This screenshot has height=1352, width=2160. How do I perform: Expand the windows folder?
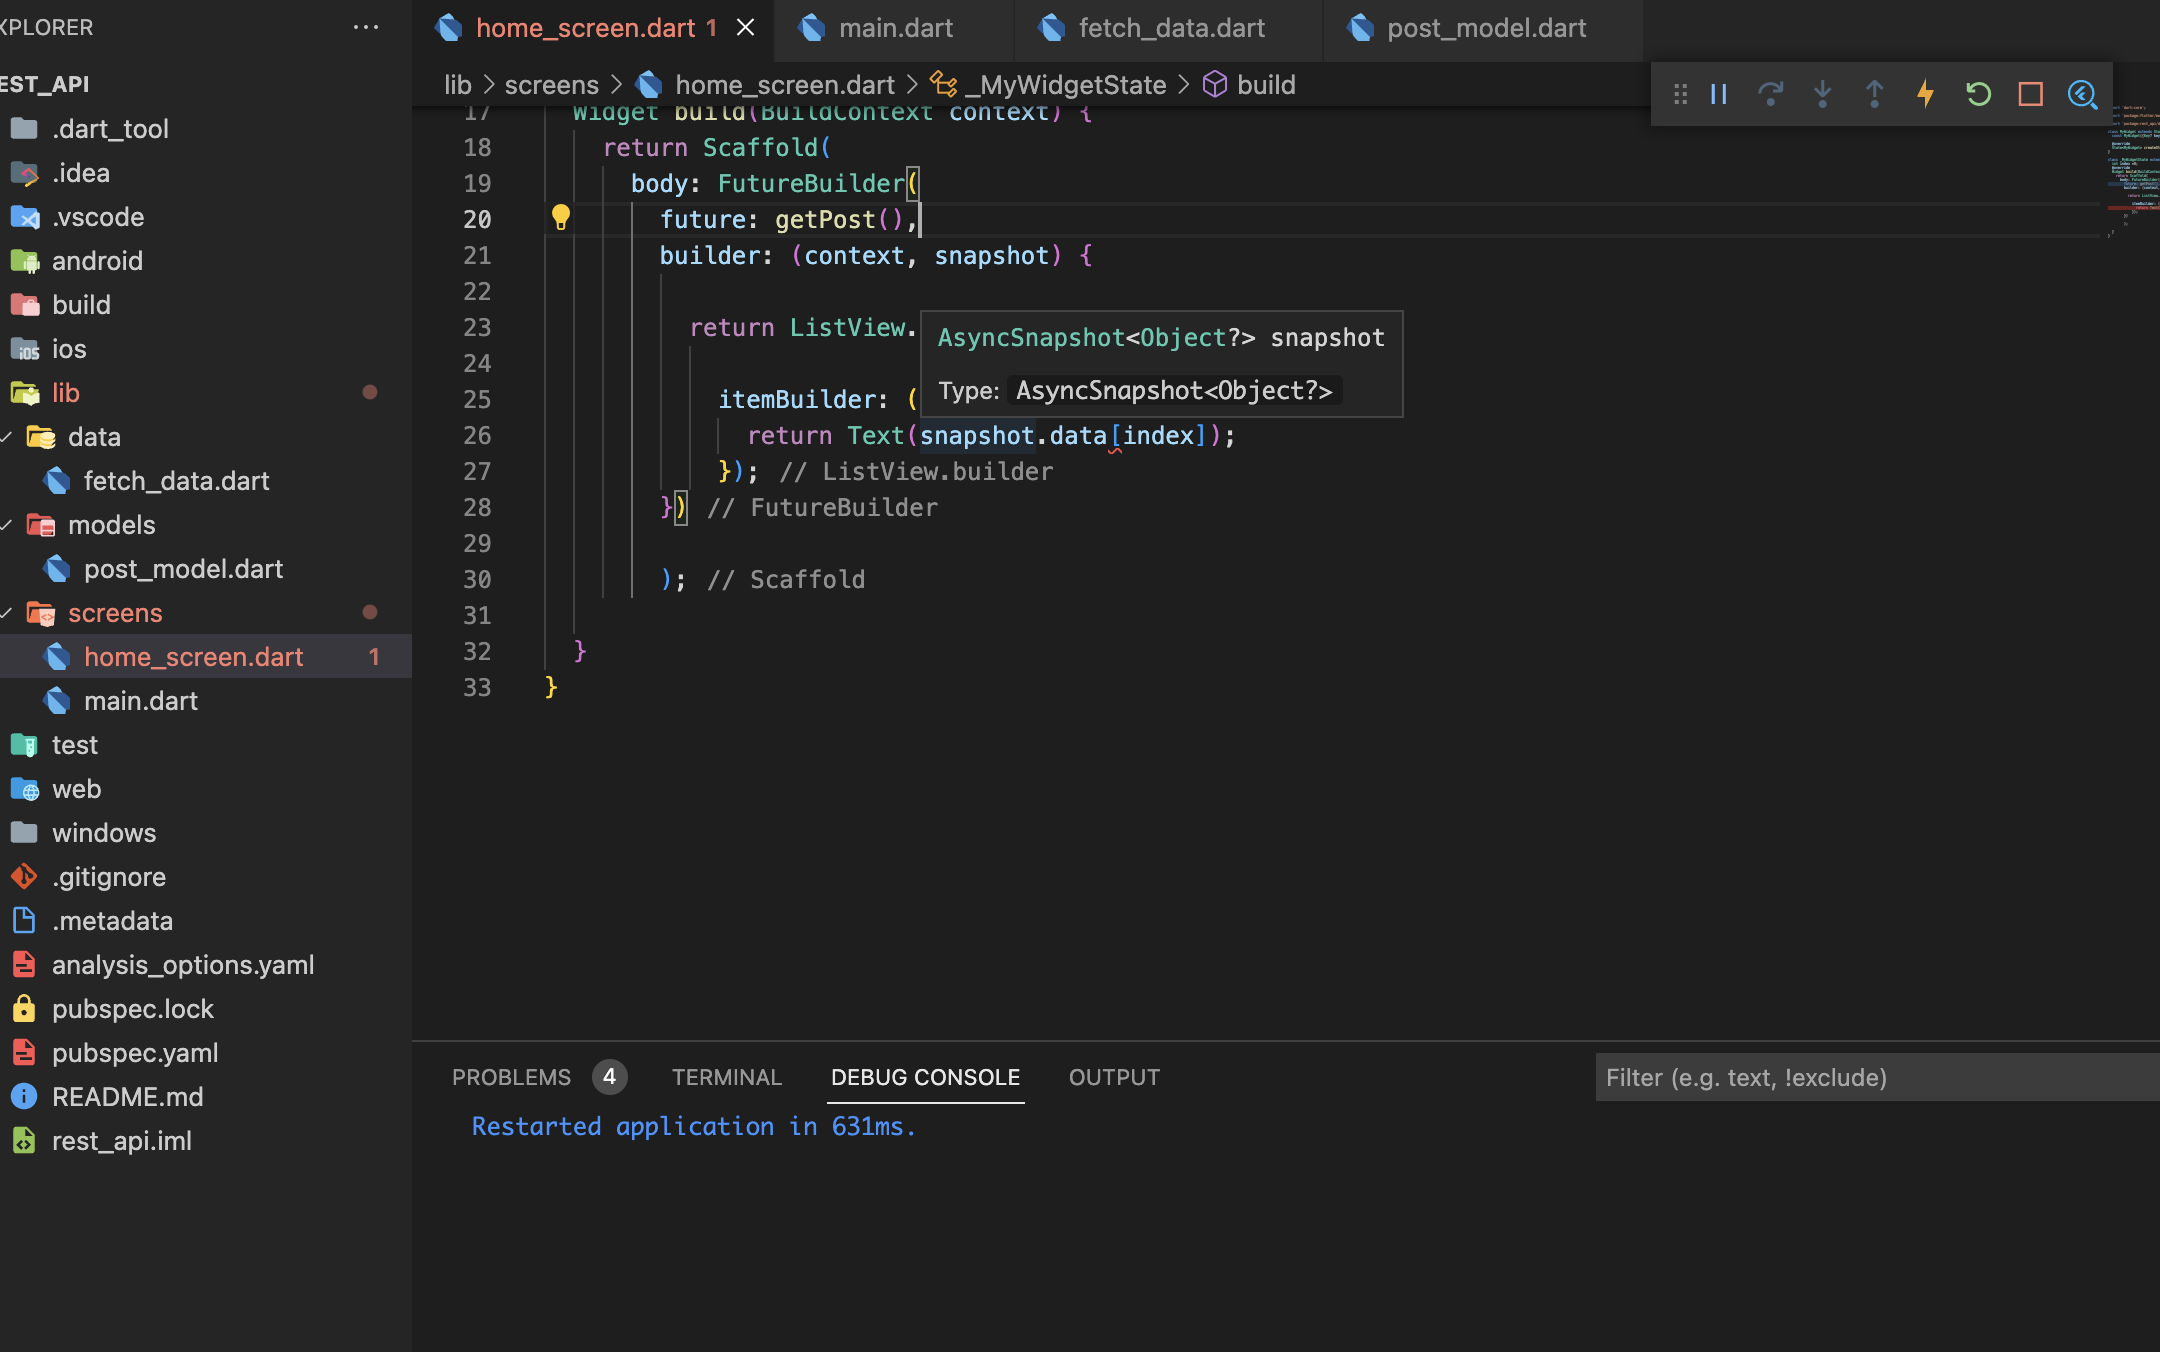206,833
